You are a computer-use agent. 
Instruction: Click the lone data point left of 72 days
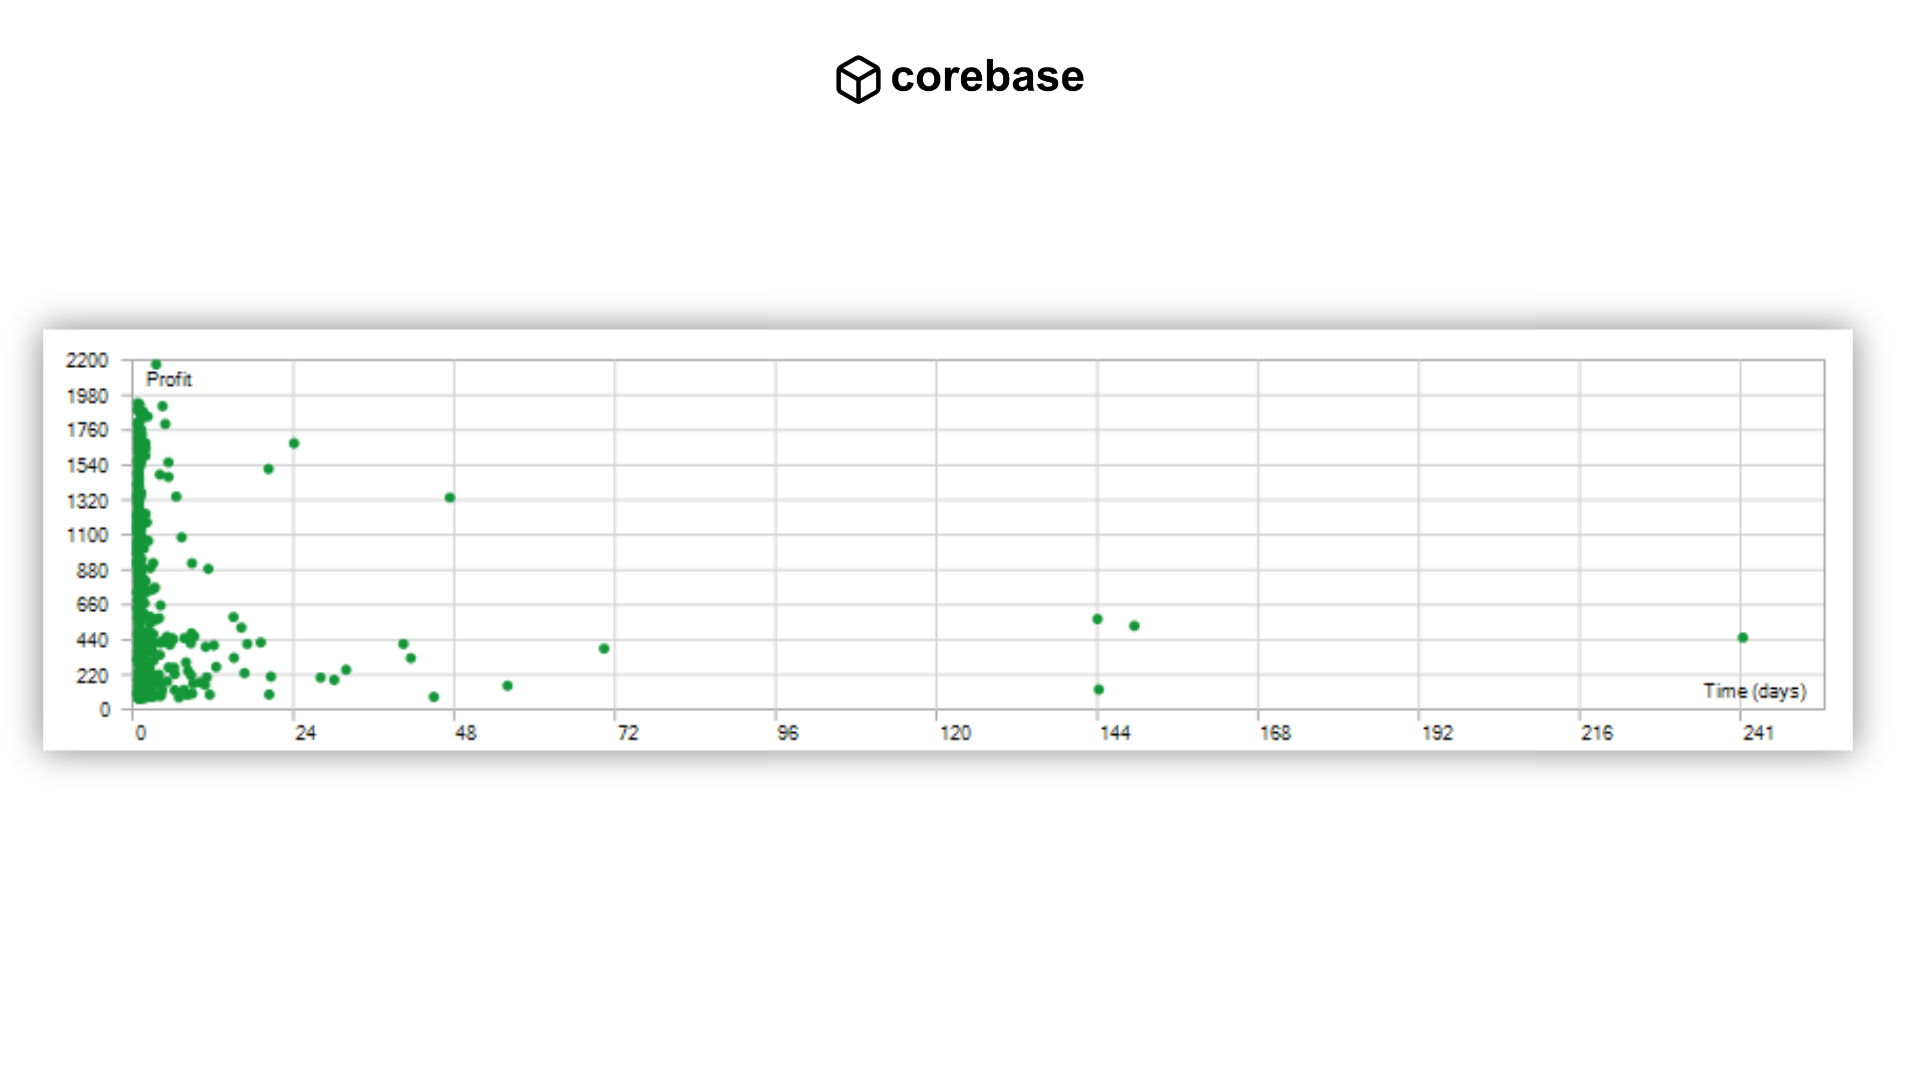click(x=604, y=649)
